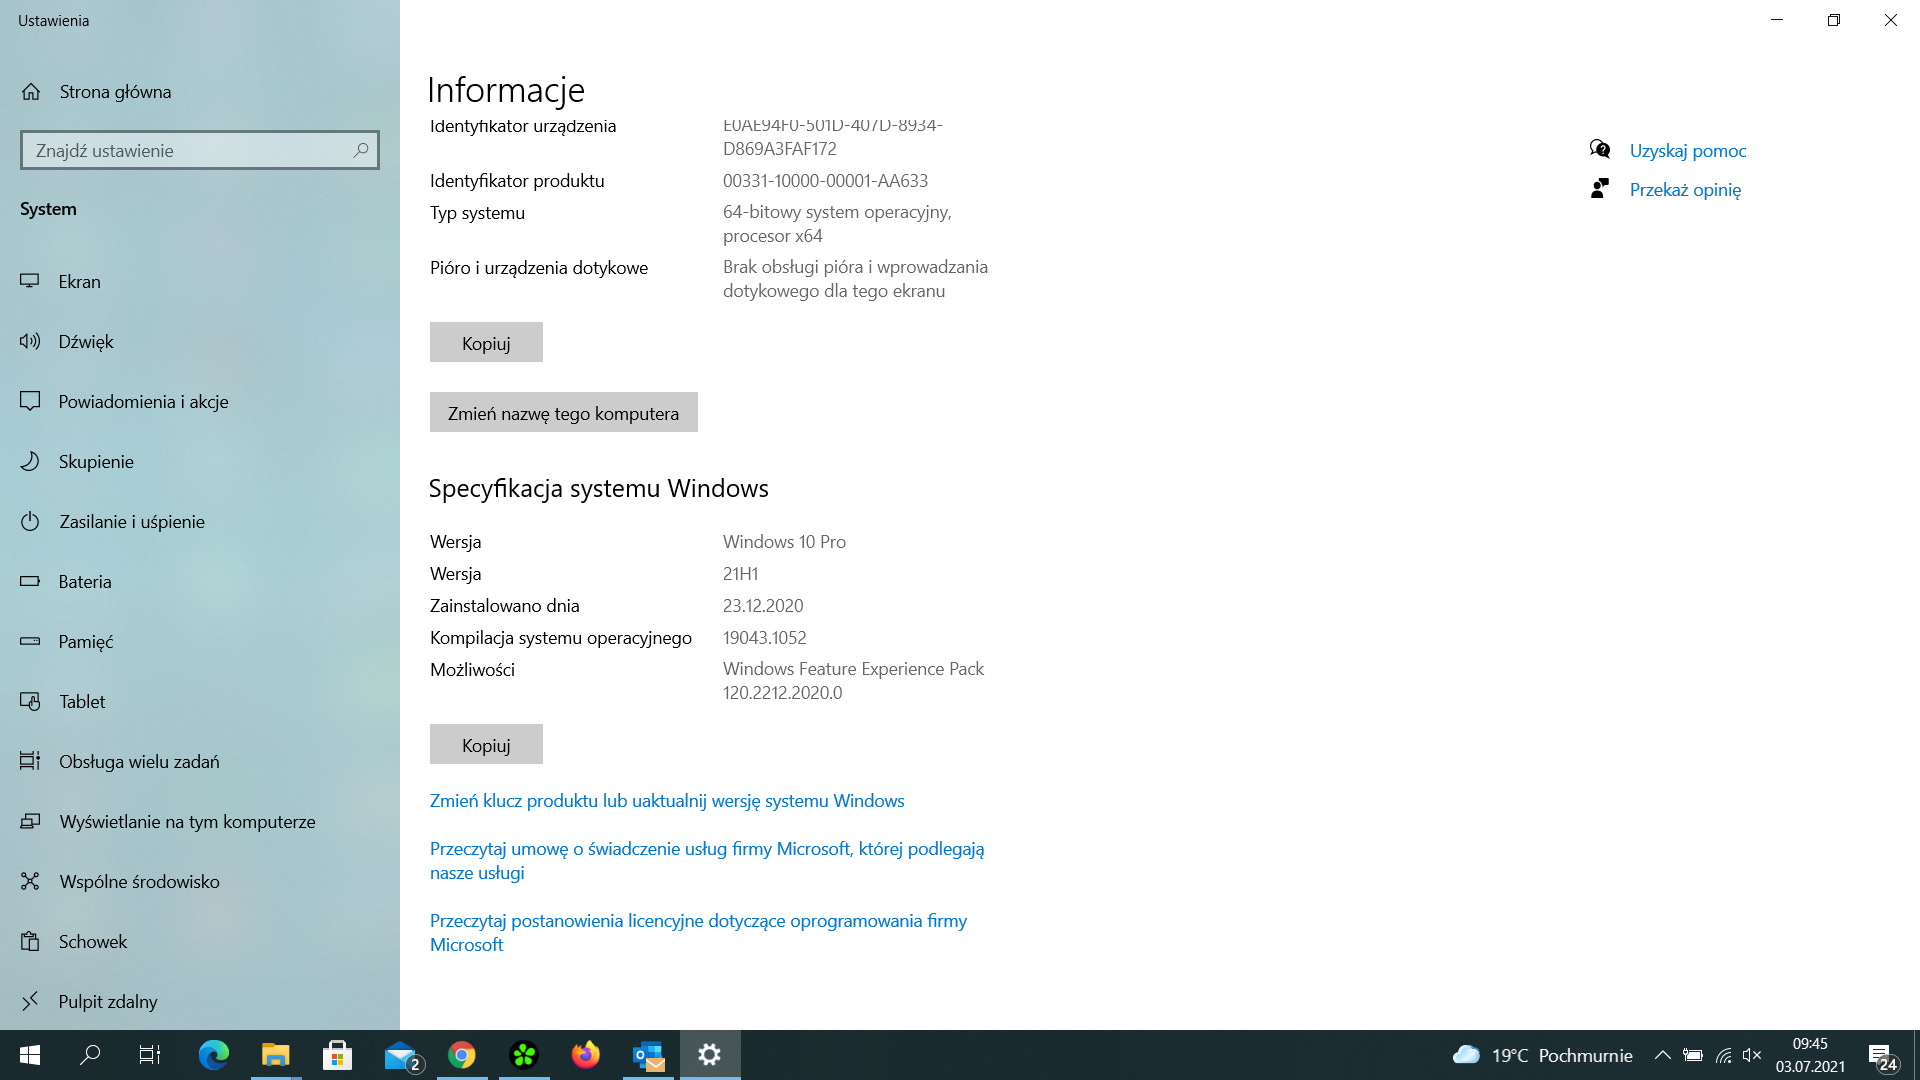Open weather widget 19°C Pochmurnie
Viewport: 1920px width, 1080px height.
[1542, 1055]
